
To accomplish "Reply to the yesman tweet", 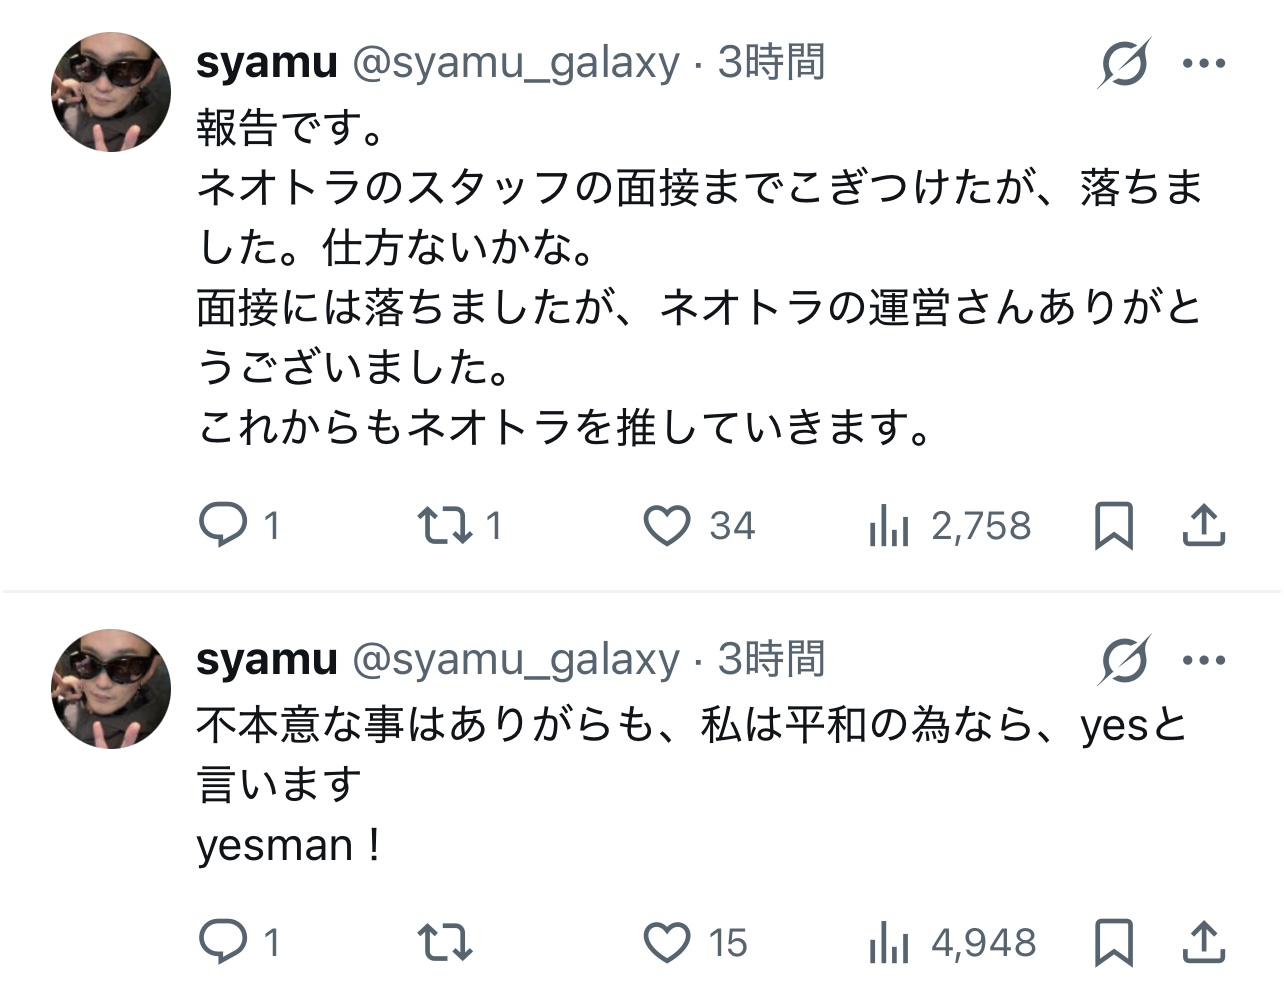I will point(223,942).
